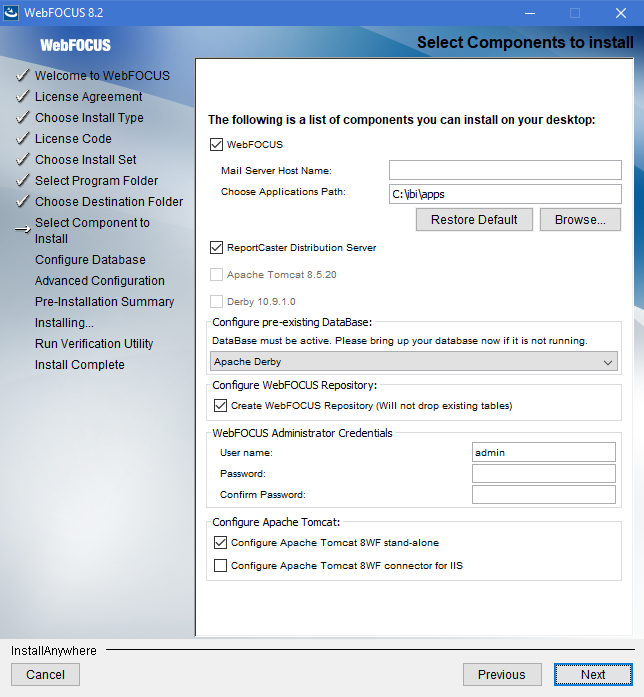Click arrow icon beside Select Component to Install

pyautogui.click(x=23, y=229)
